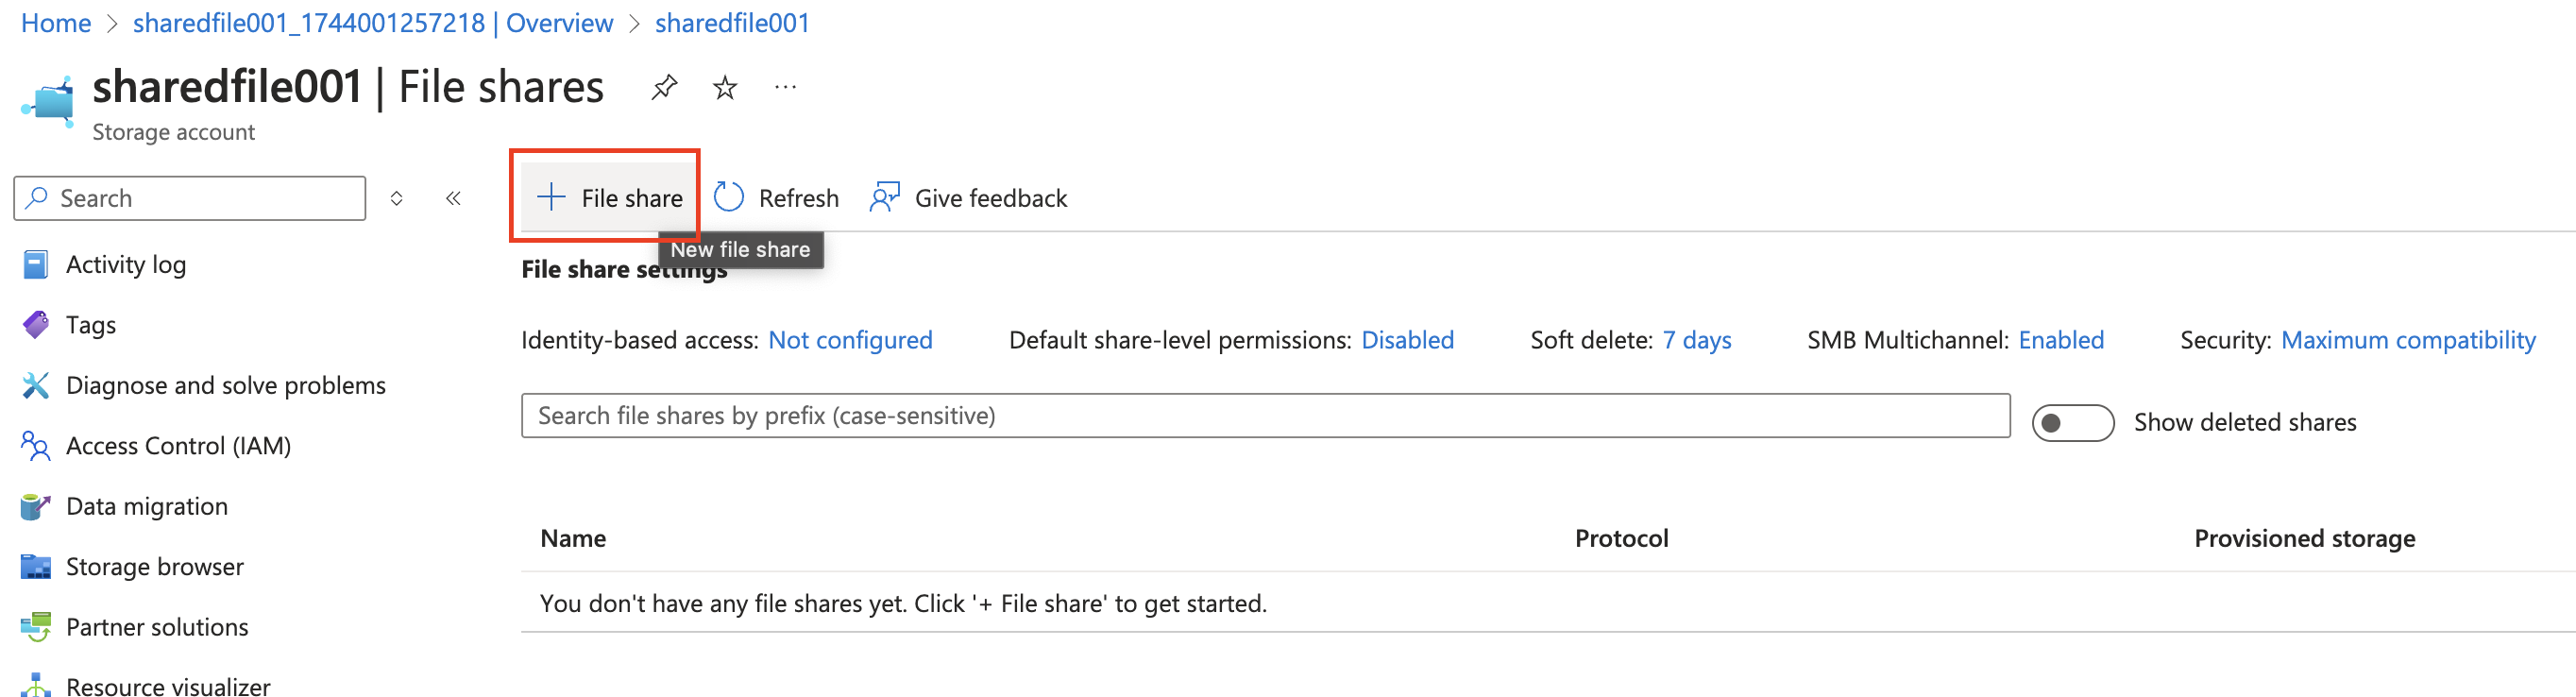Toggle Show deleted shares switch
The width and height of the screenshot is (2576, 697).
(x=2072, y=423)
